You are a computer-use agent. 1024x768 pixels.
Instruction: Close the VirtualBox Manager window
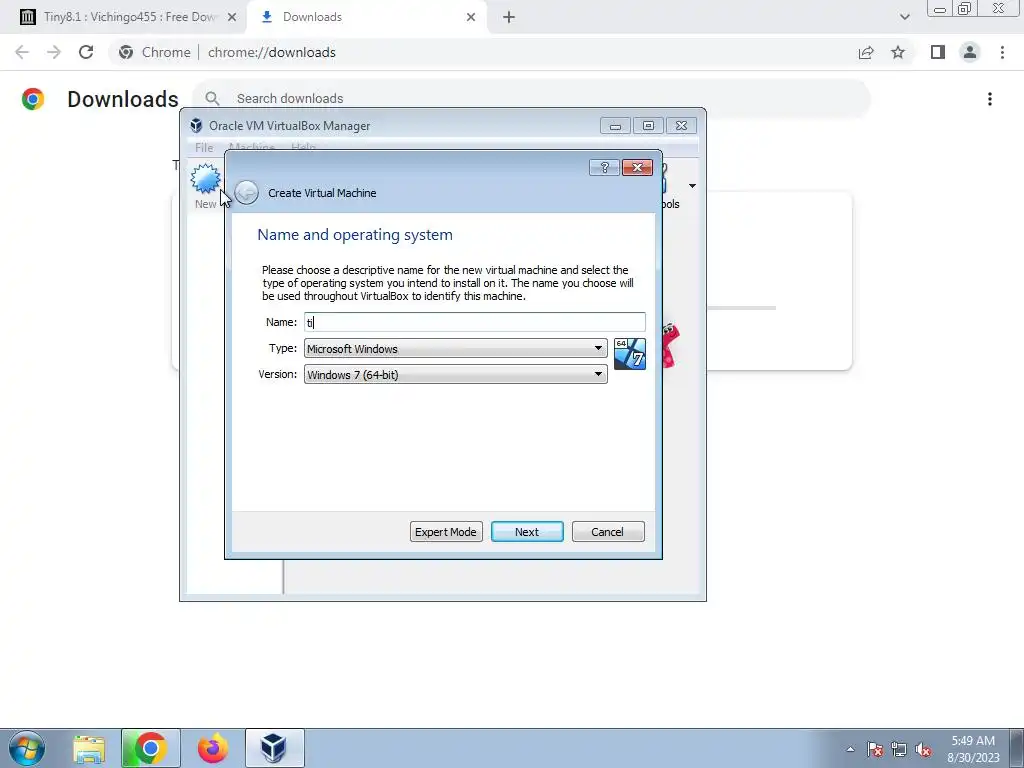coord(681,125)
